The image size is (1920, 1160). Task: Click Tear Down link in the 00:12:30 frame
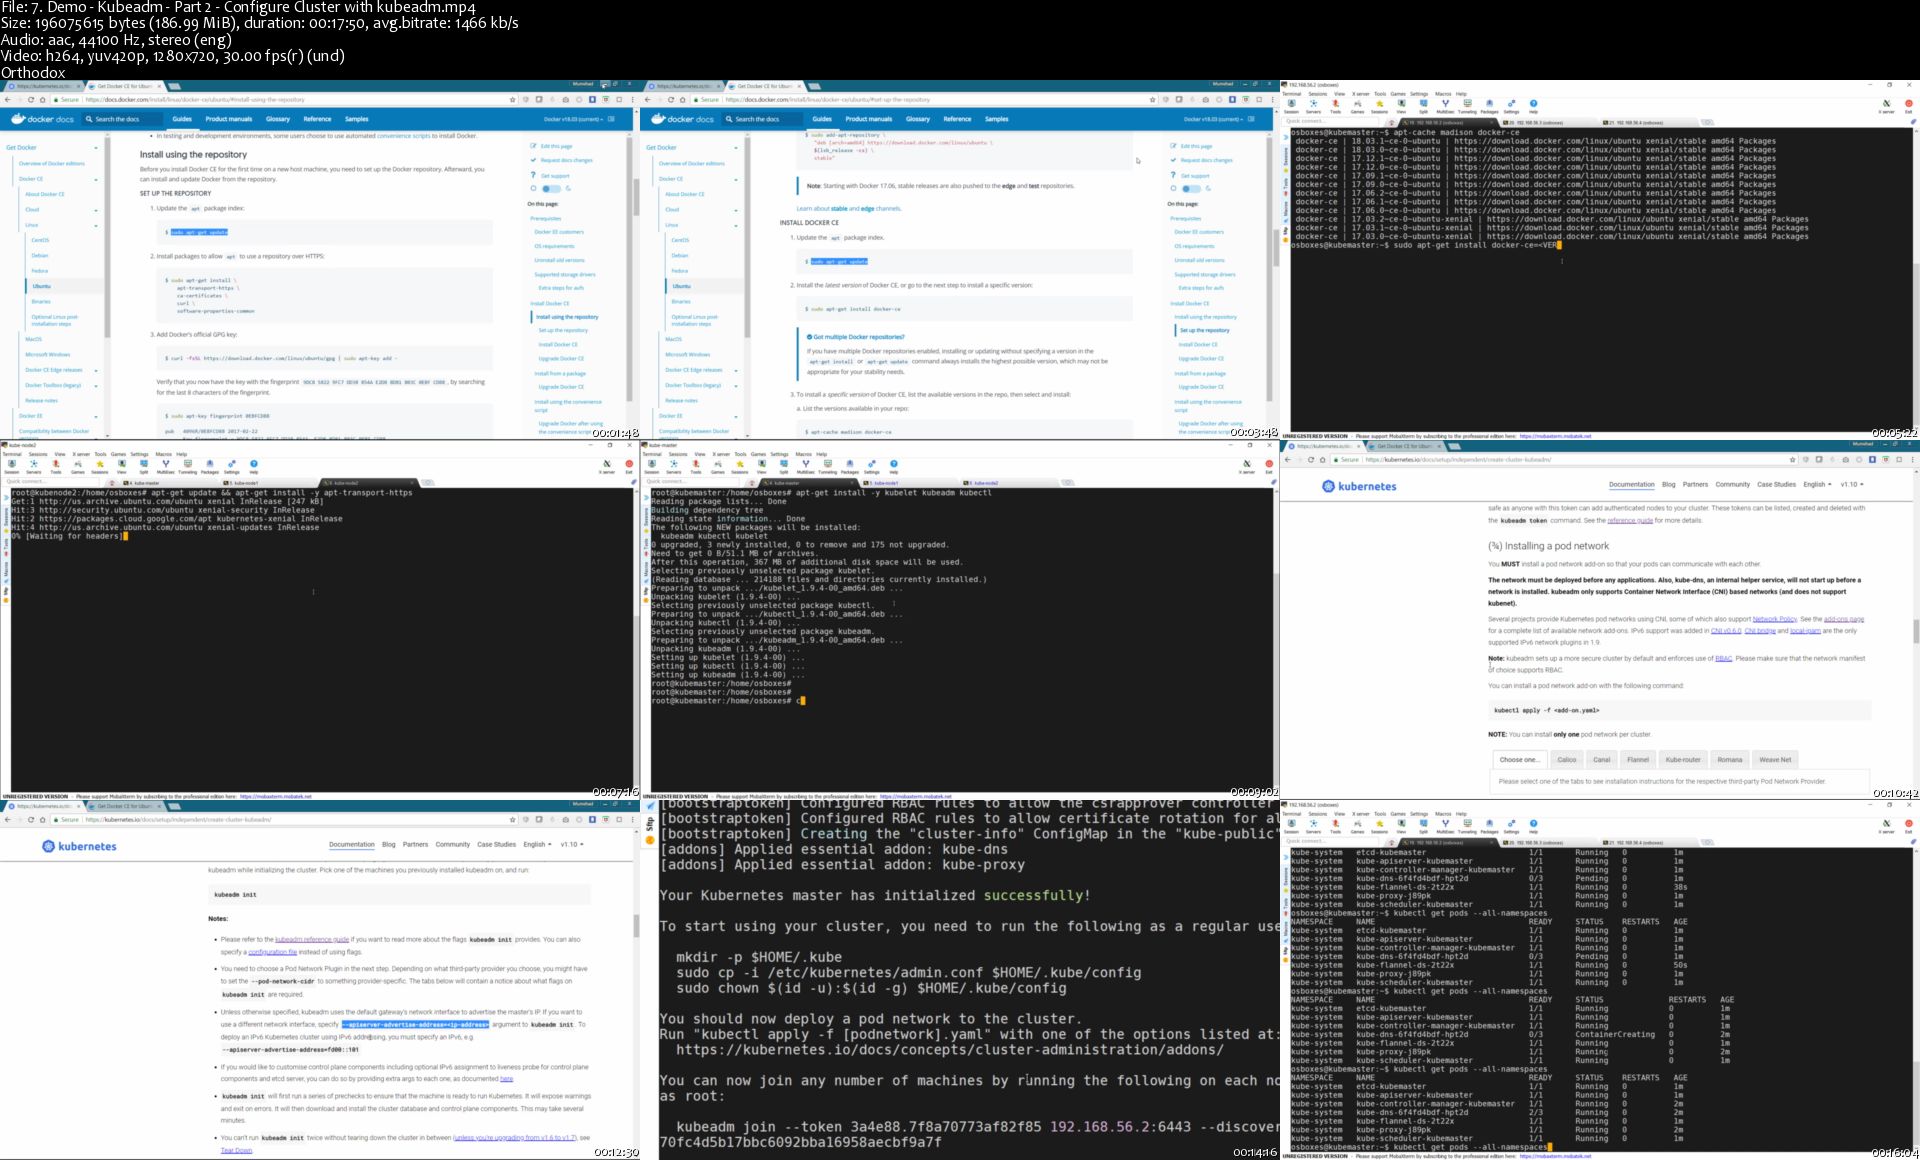click(236, 1150)
